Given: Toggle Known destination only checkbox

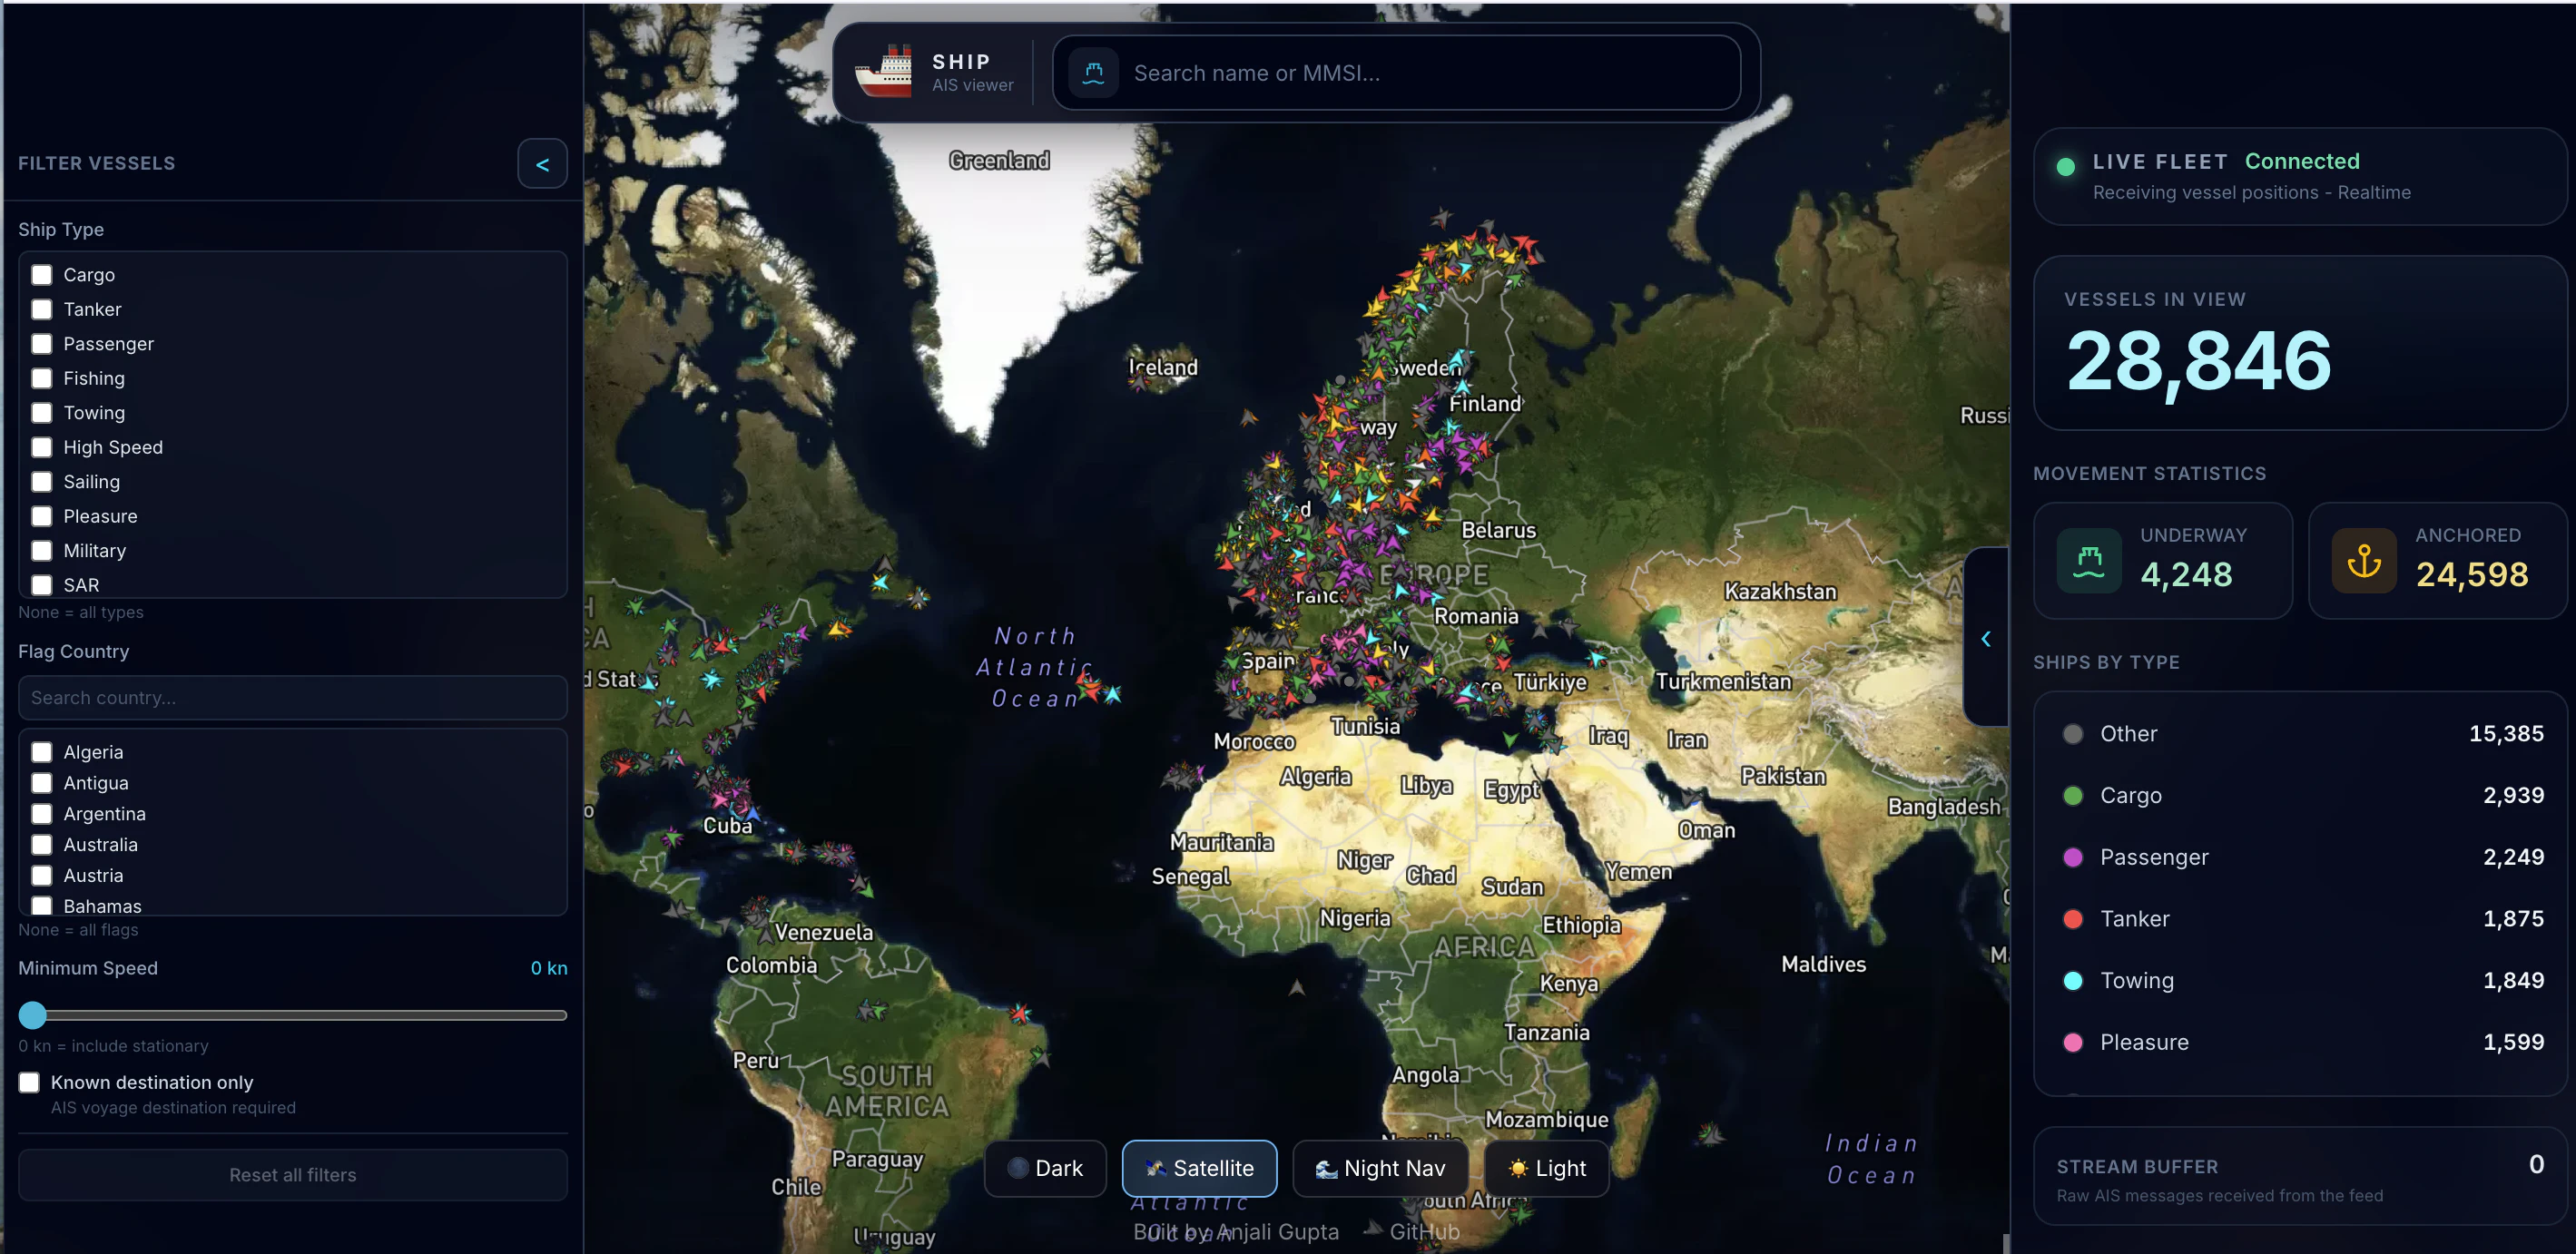Looking at the screenshot, I should (x=30, y=1082).
